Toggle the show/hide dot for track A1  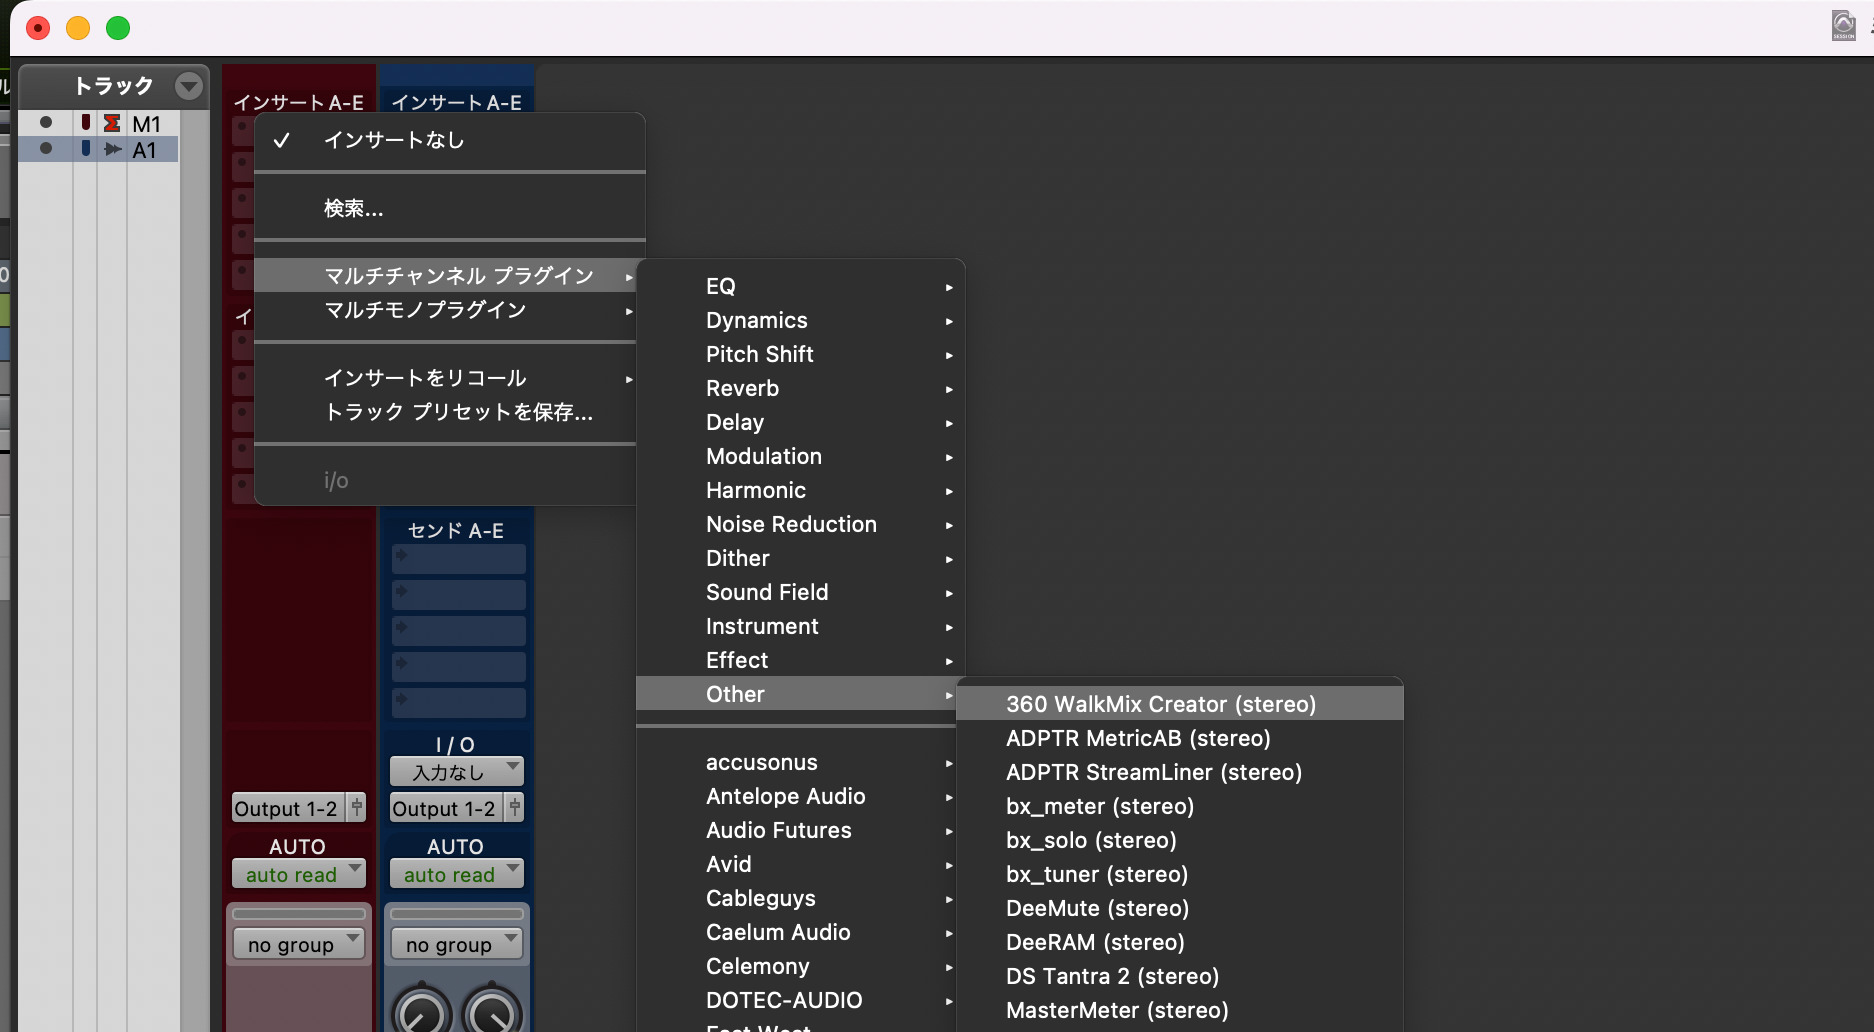[46, 148]
